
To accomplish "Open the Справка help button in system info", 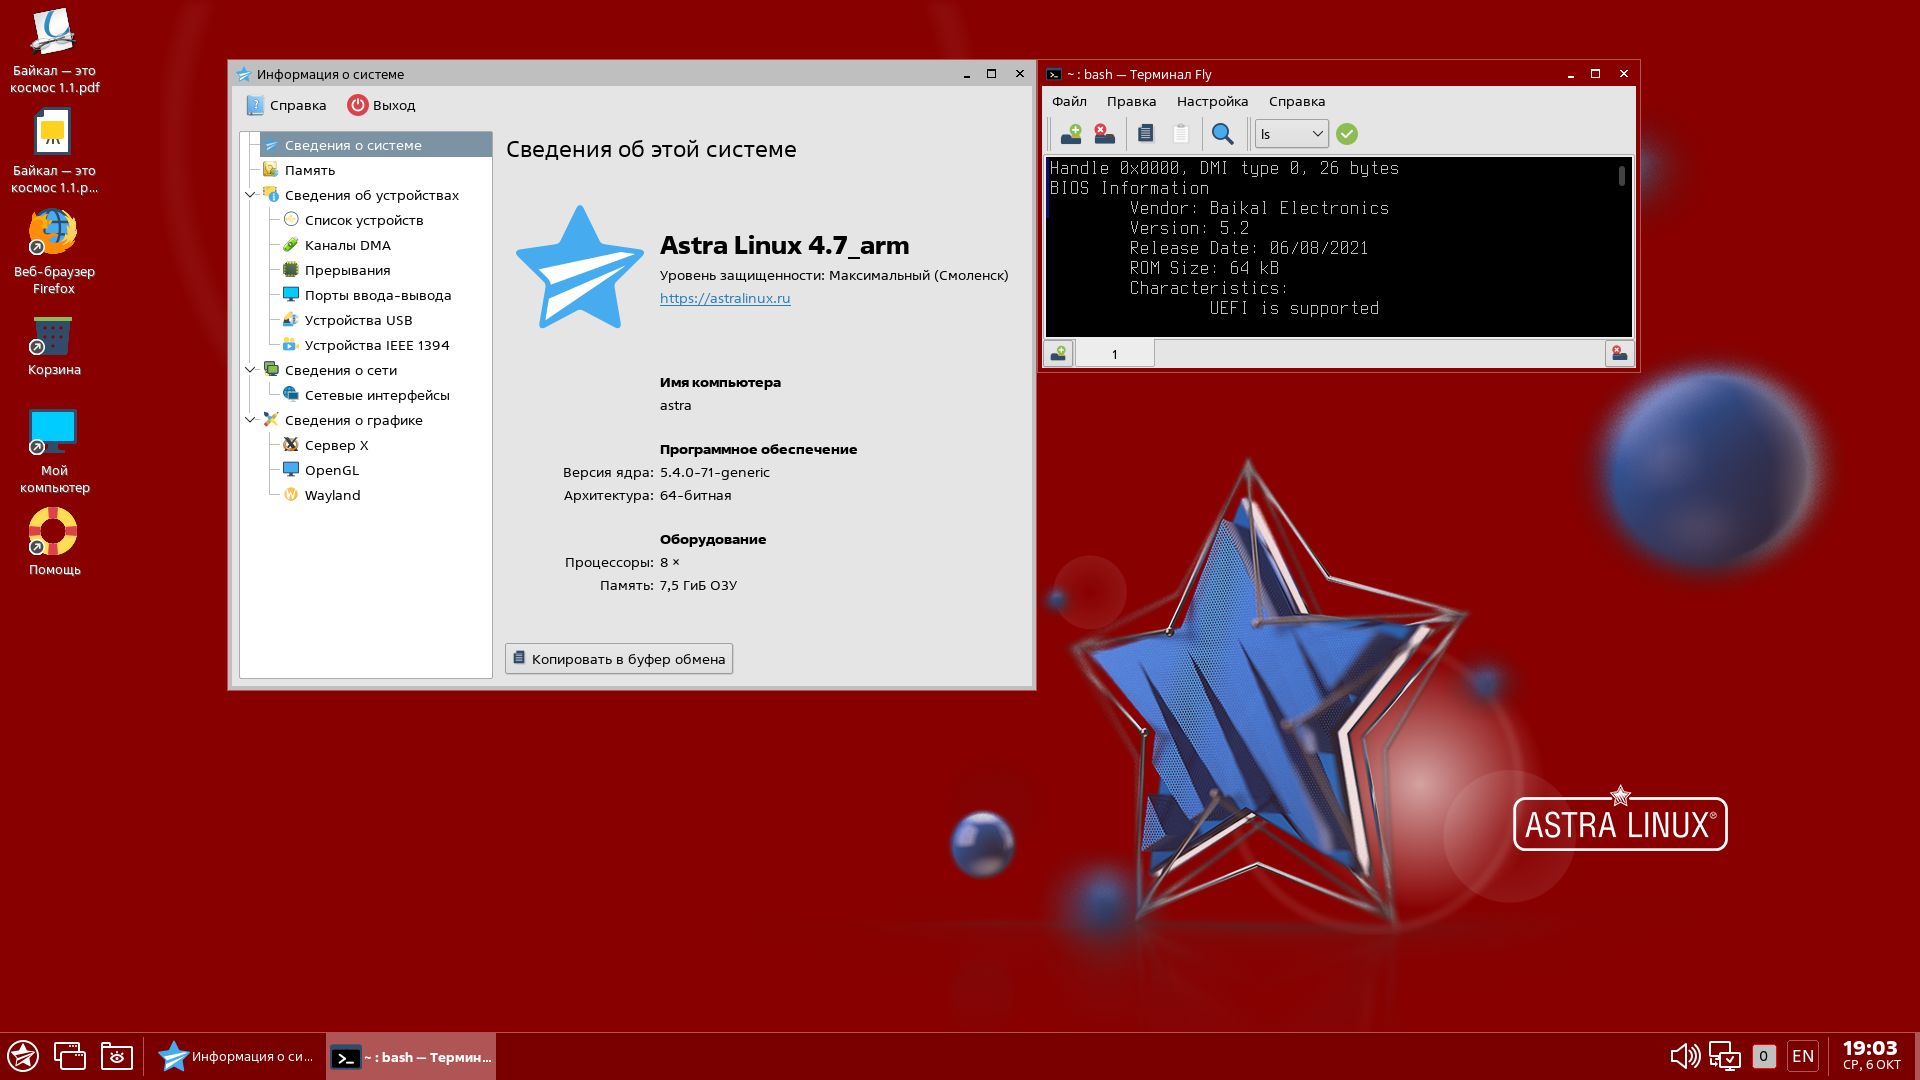I will [286, 105].
